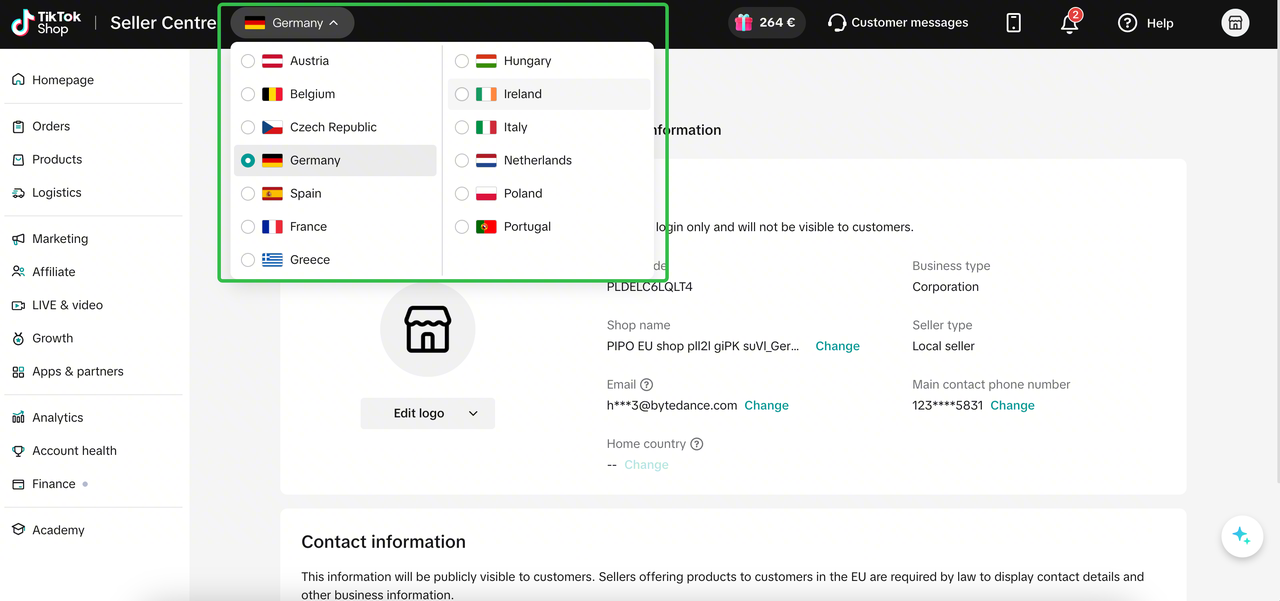Click the Logistics truck icon
Screen dimensions: 1280x601
[18, 193]
